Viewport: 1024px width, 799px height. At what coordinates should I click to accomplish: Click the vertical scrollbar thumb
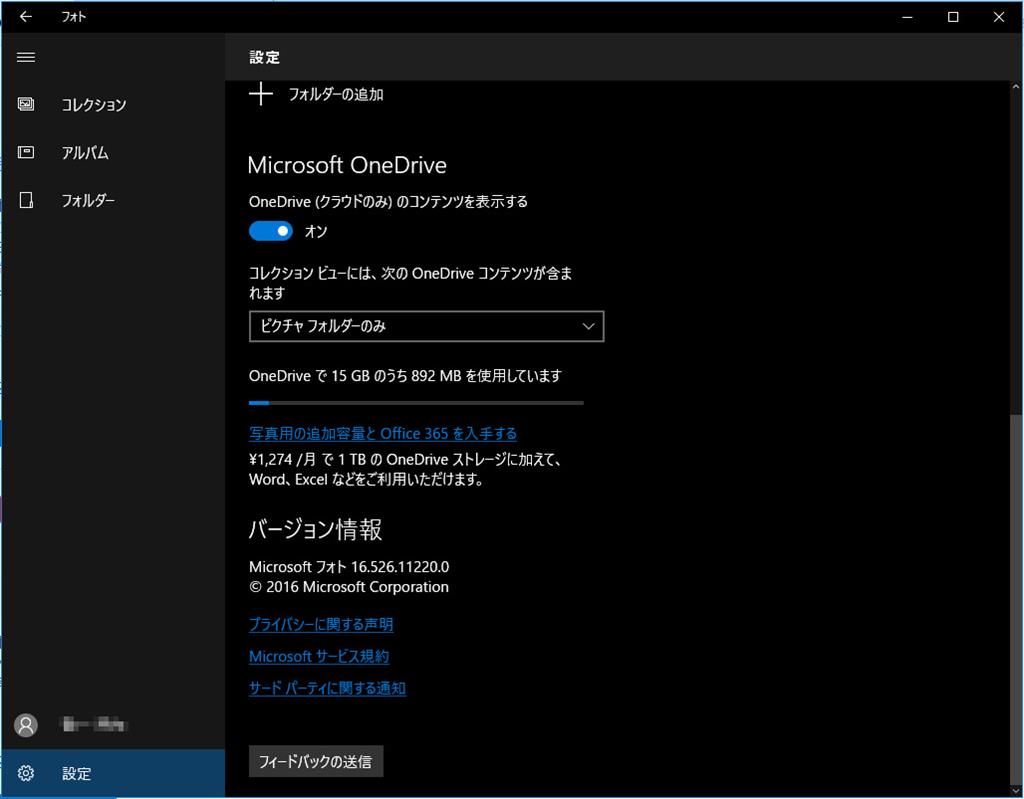pos(1016,598)
